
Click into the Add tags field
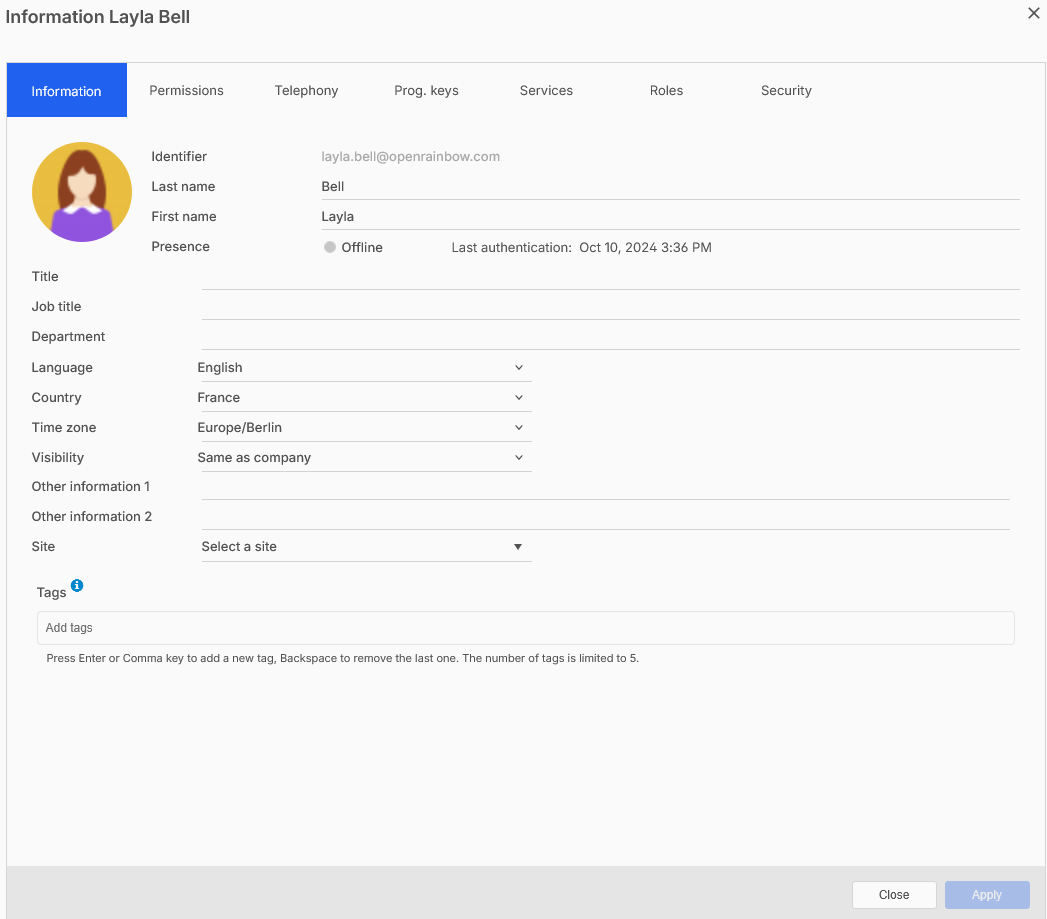525,628
